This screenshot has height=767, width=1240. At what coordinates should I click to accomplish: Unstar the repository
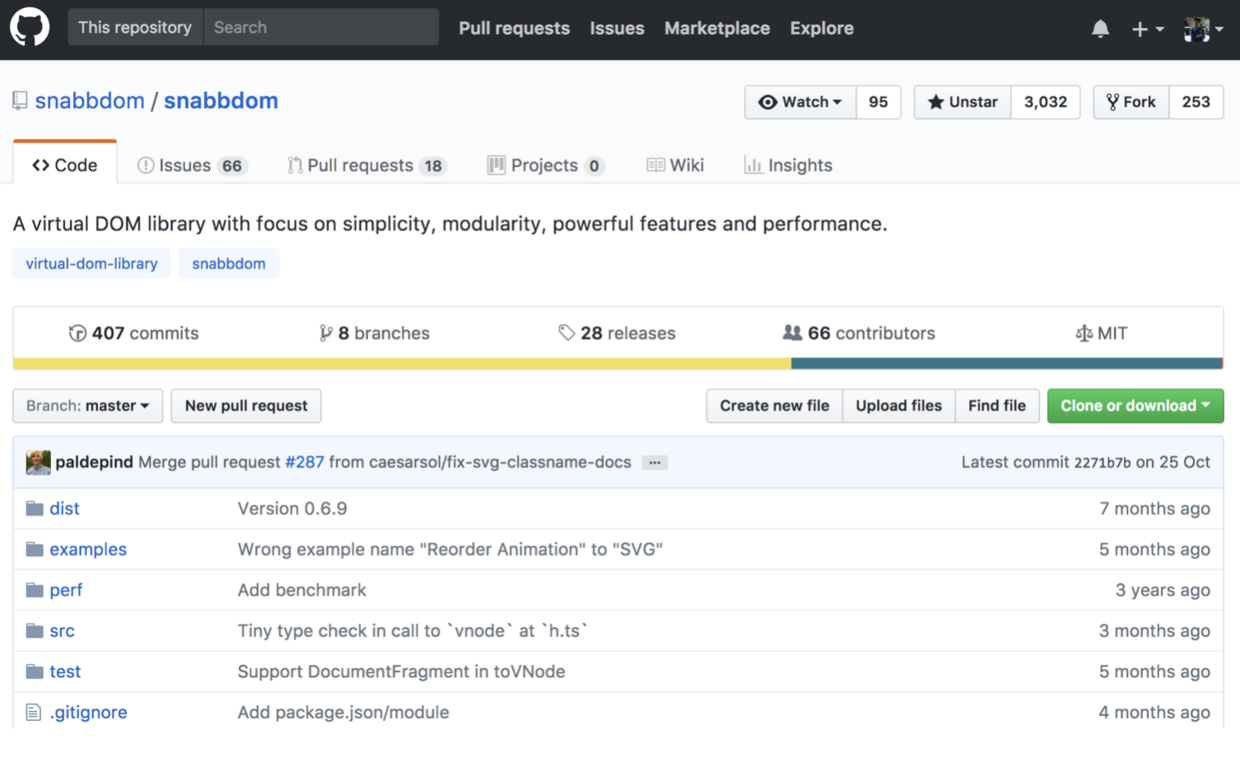click(962, 102)
